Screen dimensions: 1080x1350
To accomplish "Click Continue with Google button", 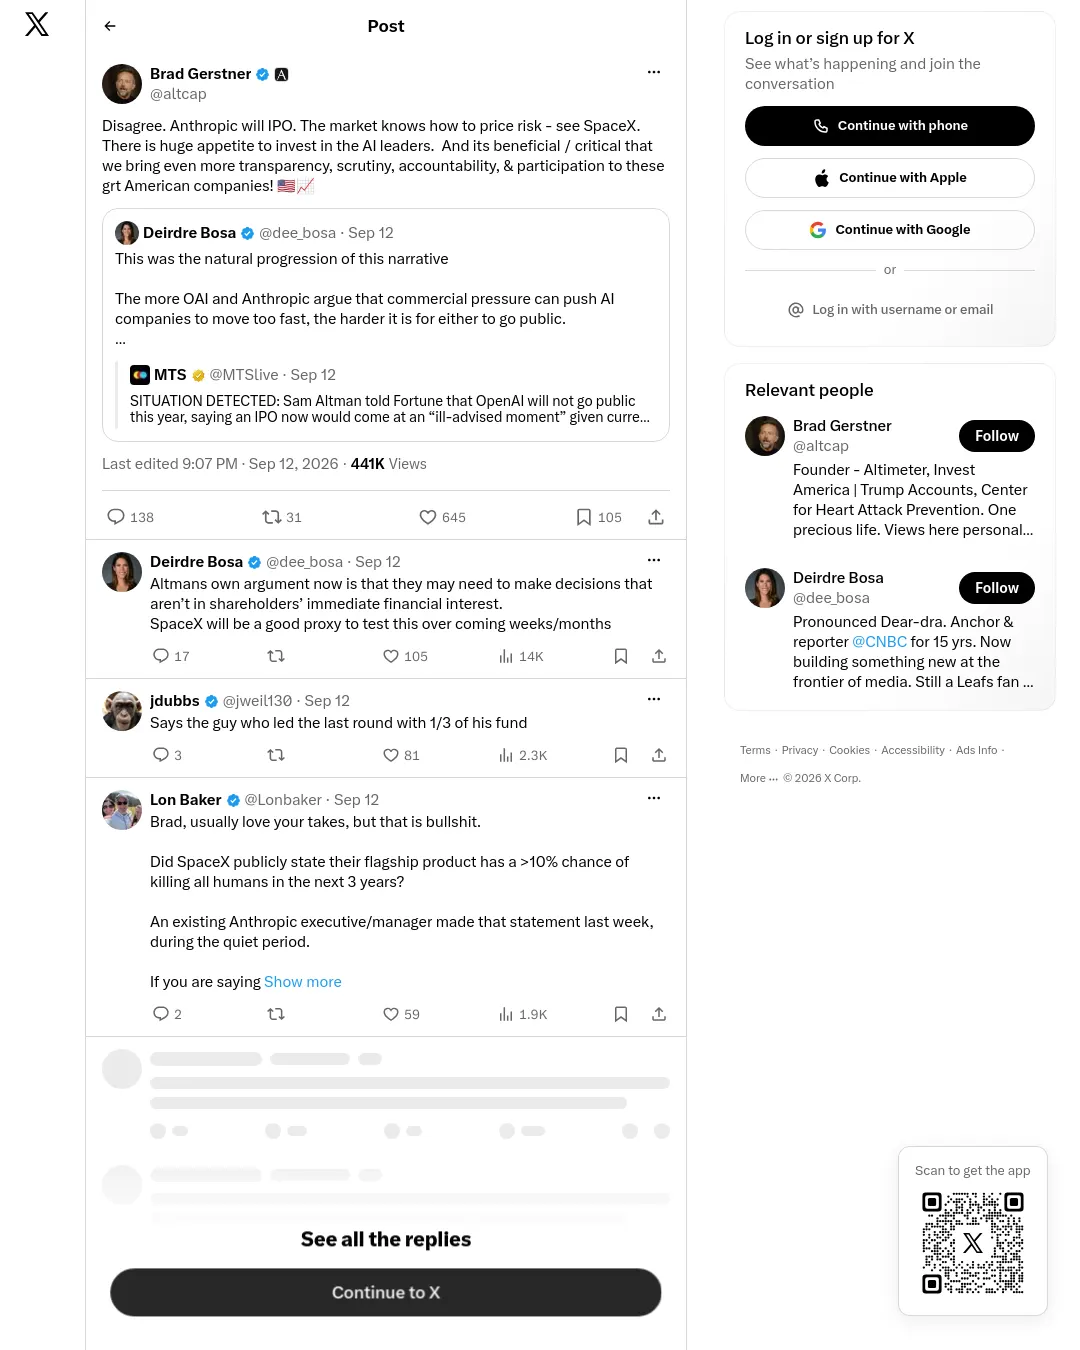I will pos(890,230).
